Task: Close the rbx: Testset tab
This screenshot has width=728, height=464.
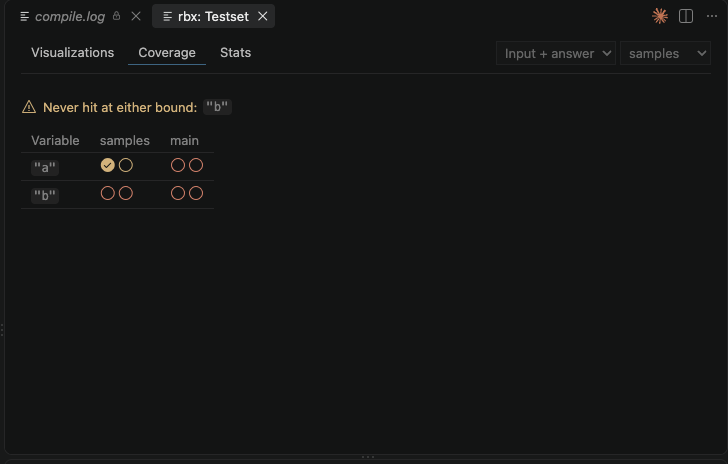Action: point(263,16)
